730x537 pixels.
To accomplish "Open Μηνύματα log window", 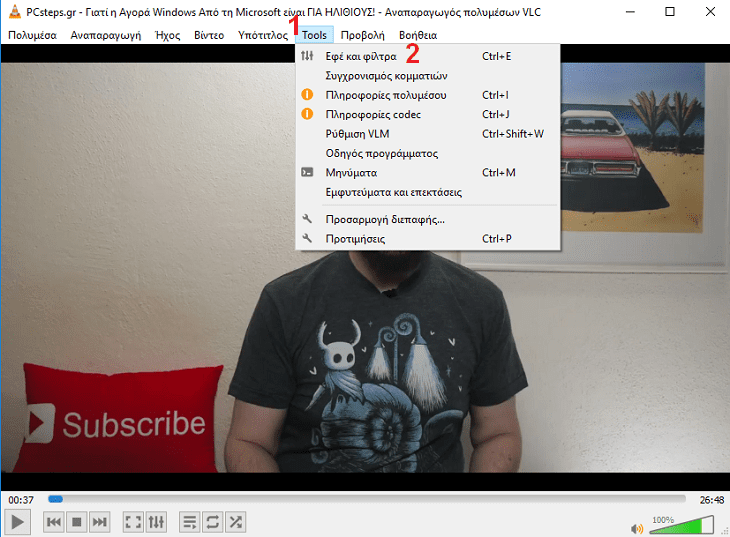I will coord(427,173).
